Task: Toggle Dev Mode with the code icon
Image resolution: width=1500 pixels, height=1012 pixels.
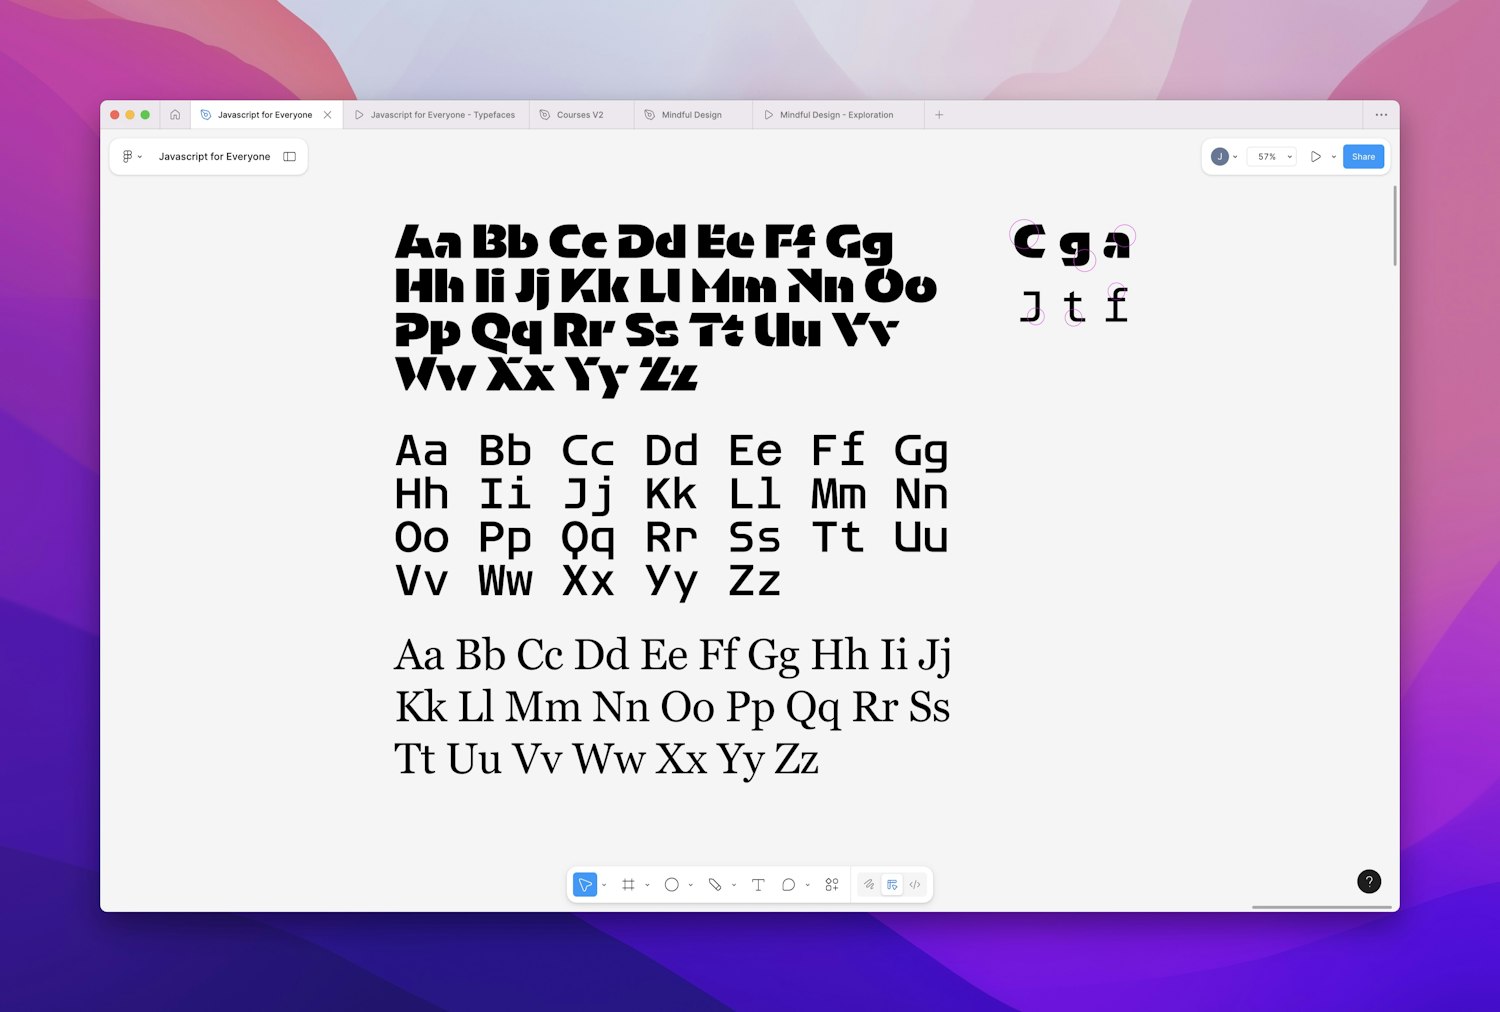Action: point(914,884)
